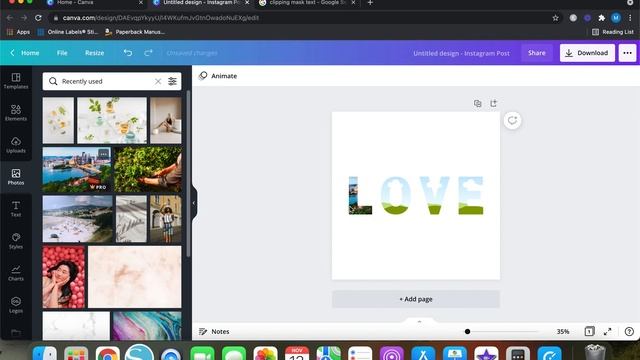Open the Reading List
Viewport: 640px width, 360px height.
point(613,32)
